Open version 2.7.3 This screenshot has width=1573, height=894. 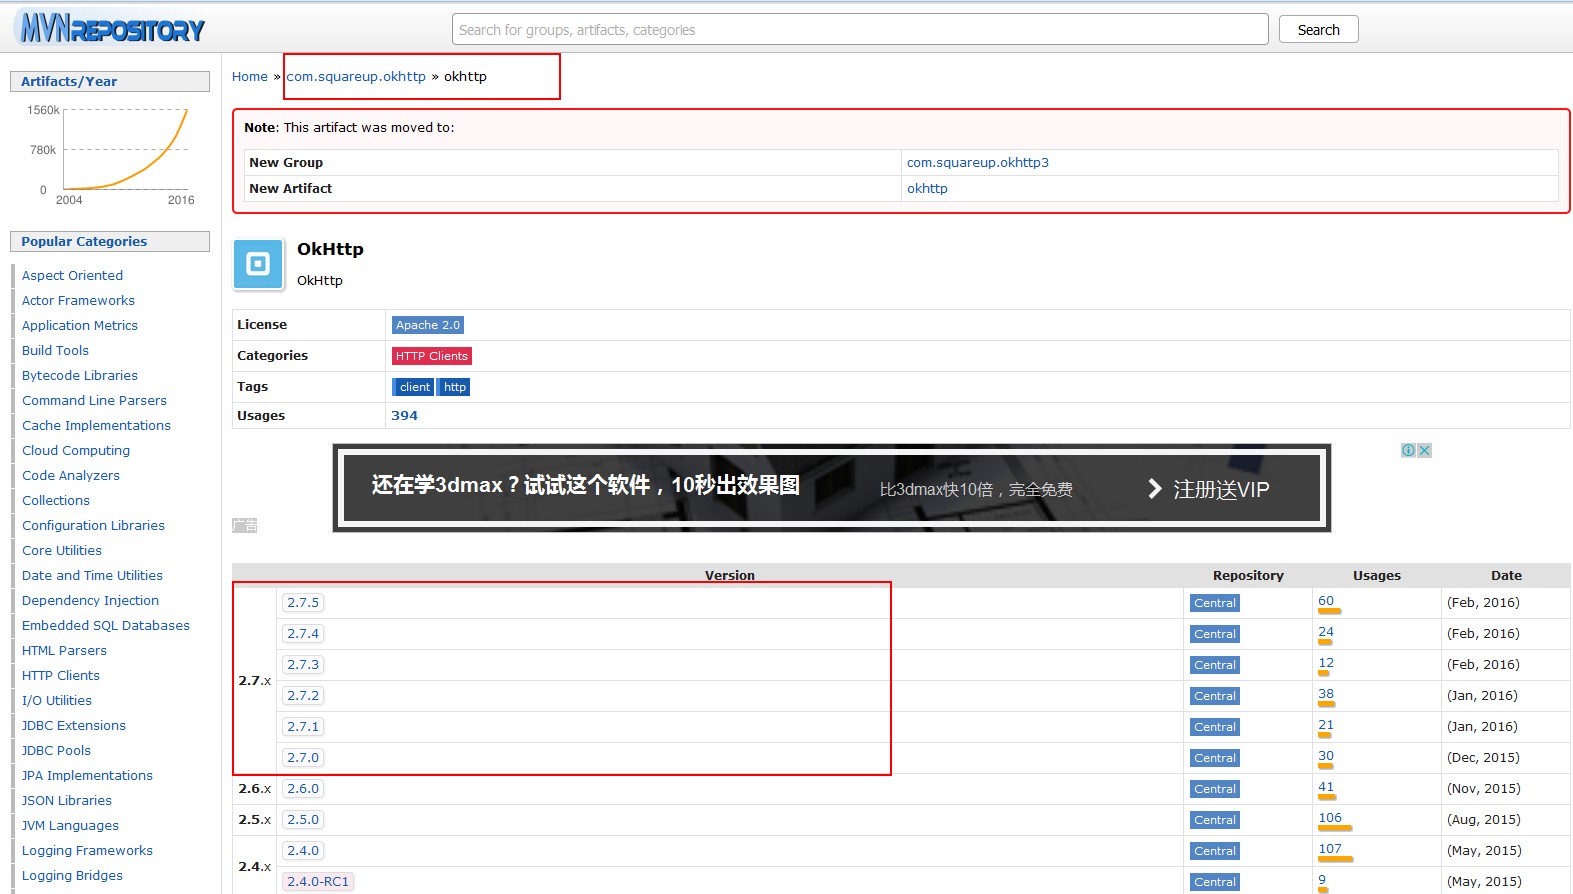pyautogui.click(x=303, y=665)
